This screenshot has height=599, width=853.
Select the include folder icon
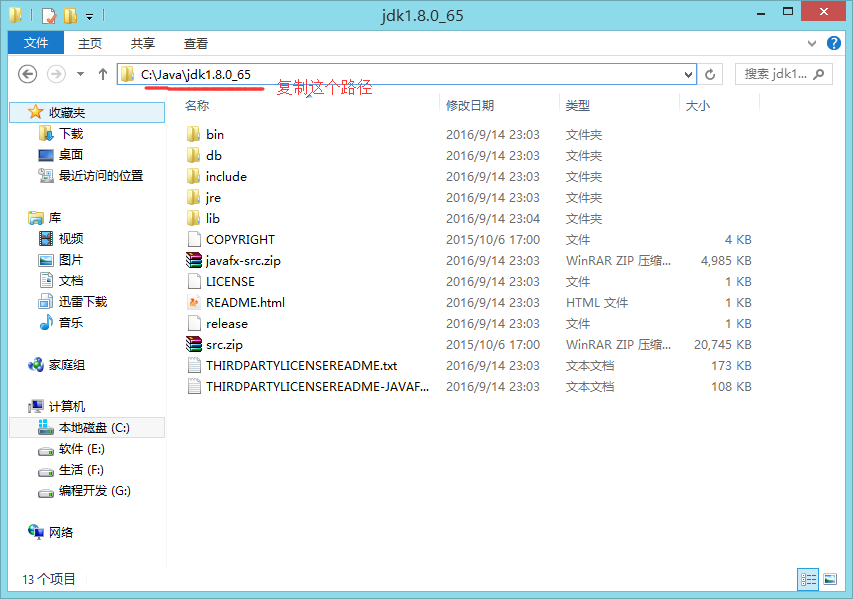point(194,176)
